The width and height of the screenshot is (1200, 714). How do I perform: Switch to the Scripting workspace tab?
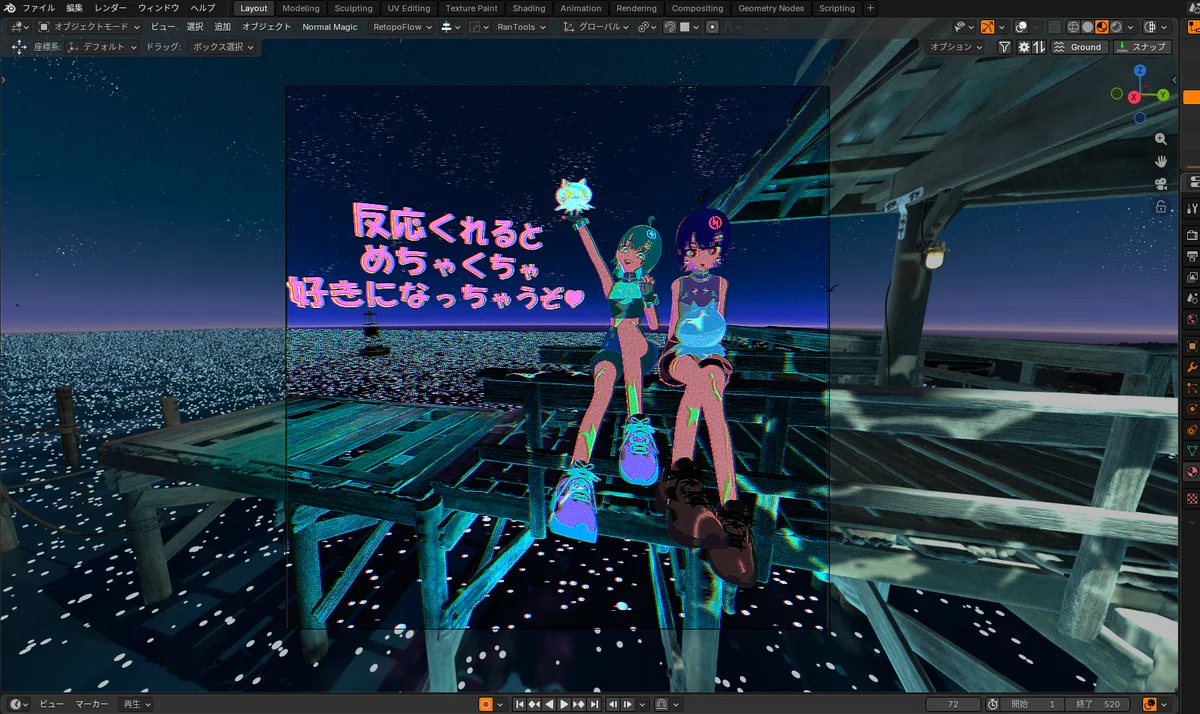pos(837,8)
